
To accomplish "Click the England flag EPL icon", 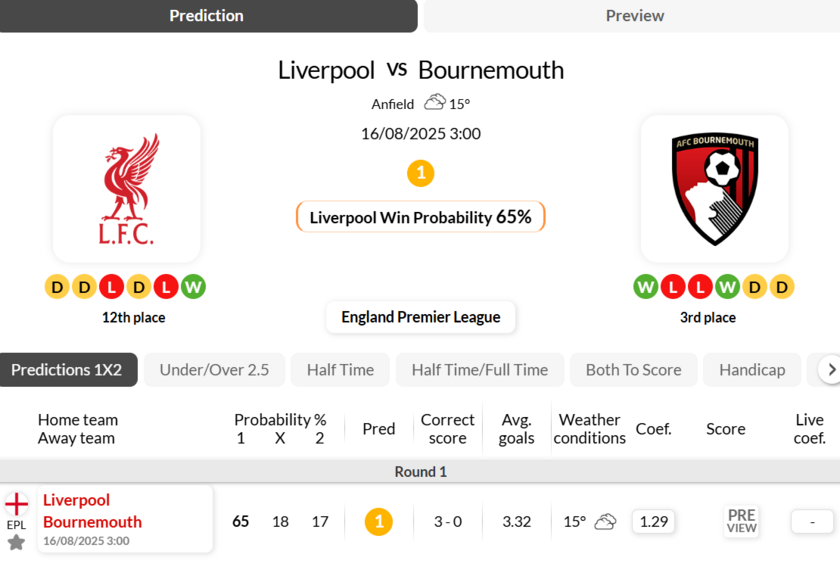I will [17, 504].
